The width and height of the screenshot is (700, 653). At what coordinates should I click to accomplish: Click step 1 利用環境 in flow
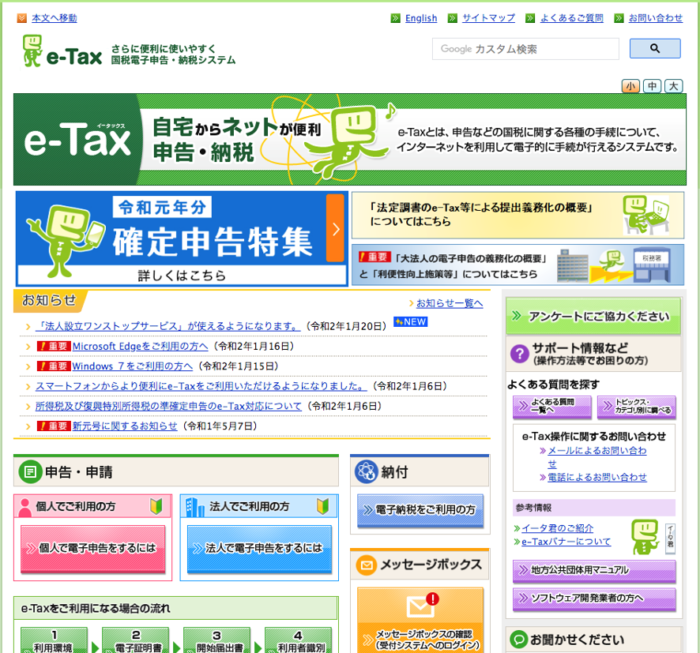pos(54,641)
